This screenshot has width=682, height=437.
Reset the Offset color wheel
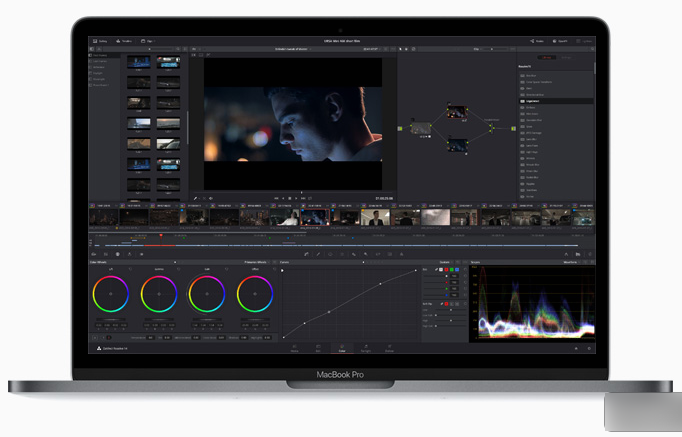coord(274,269)
